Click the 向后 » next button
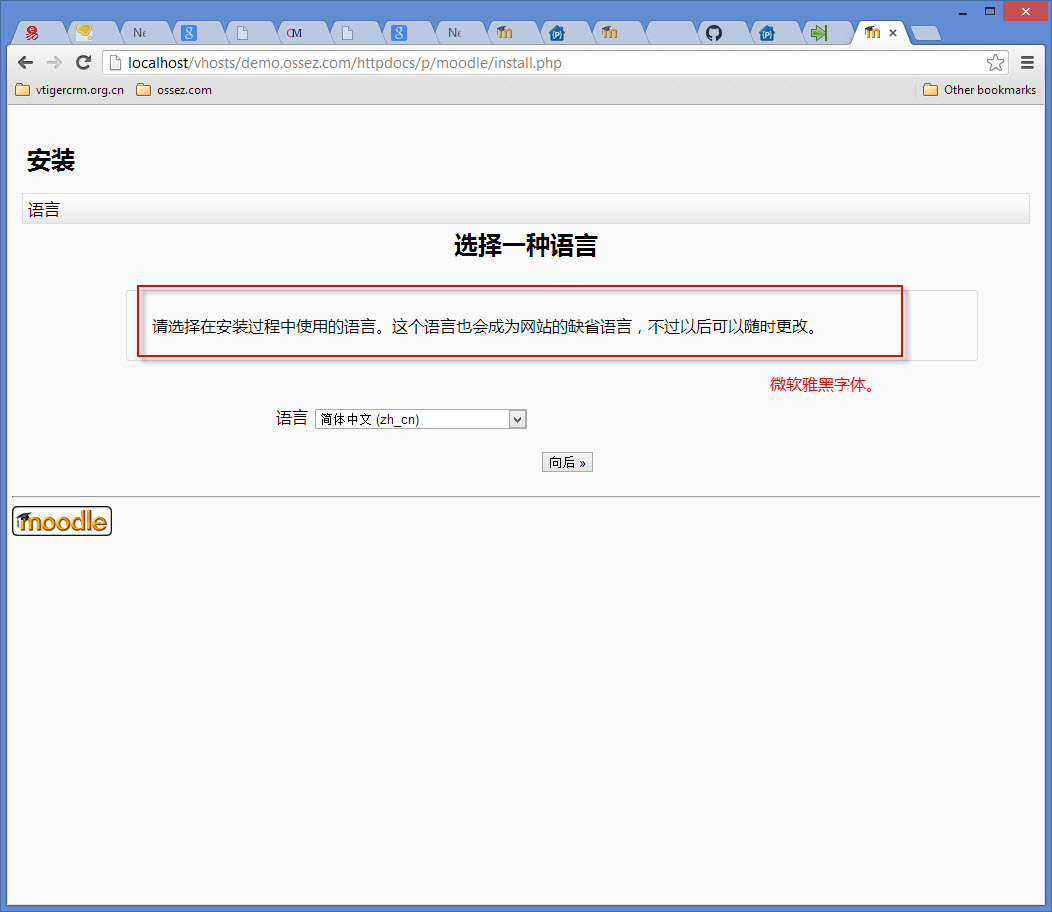 567,462
